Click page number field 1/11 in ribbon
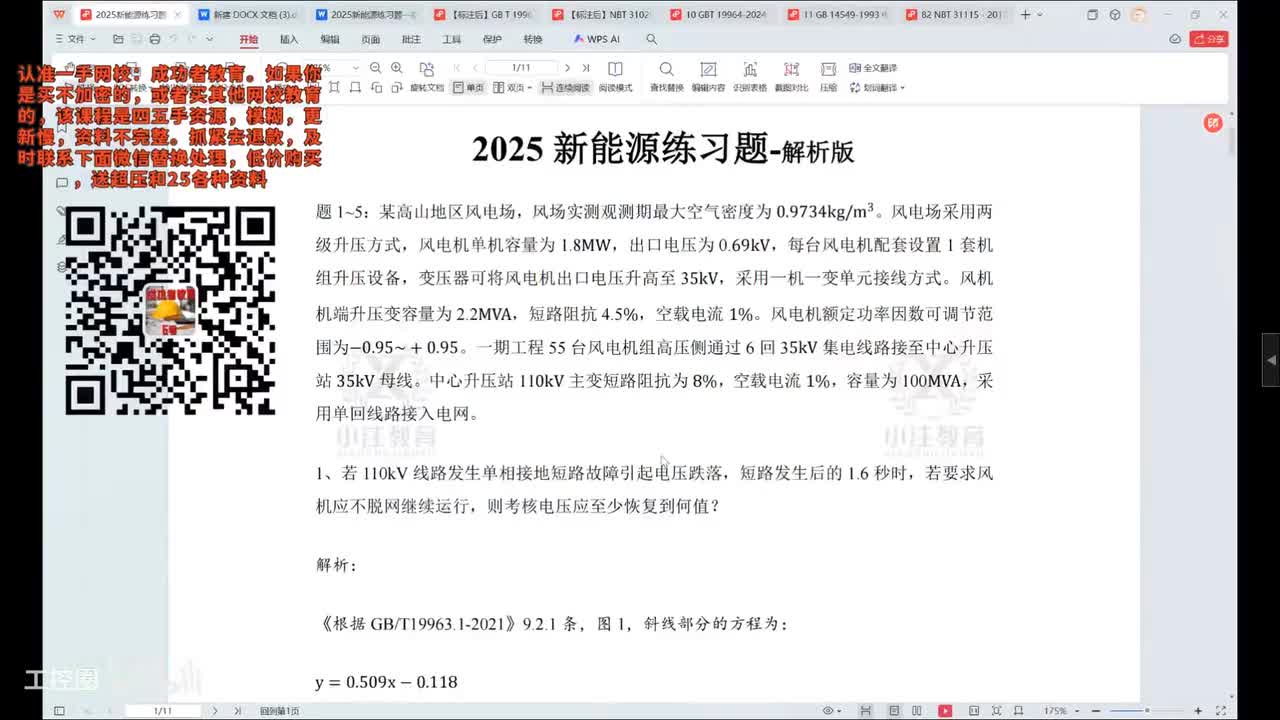 (x=521, y=68)
